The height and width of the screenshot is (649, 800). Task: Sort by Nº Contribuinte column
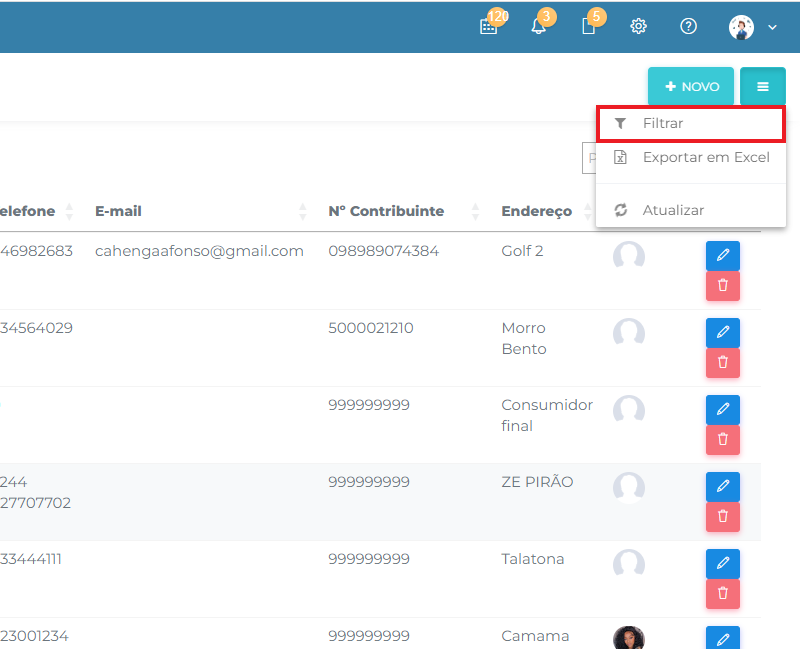pos(386,211)
